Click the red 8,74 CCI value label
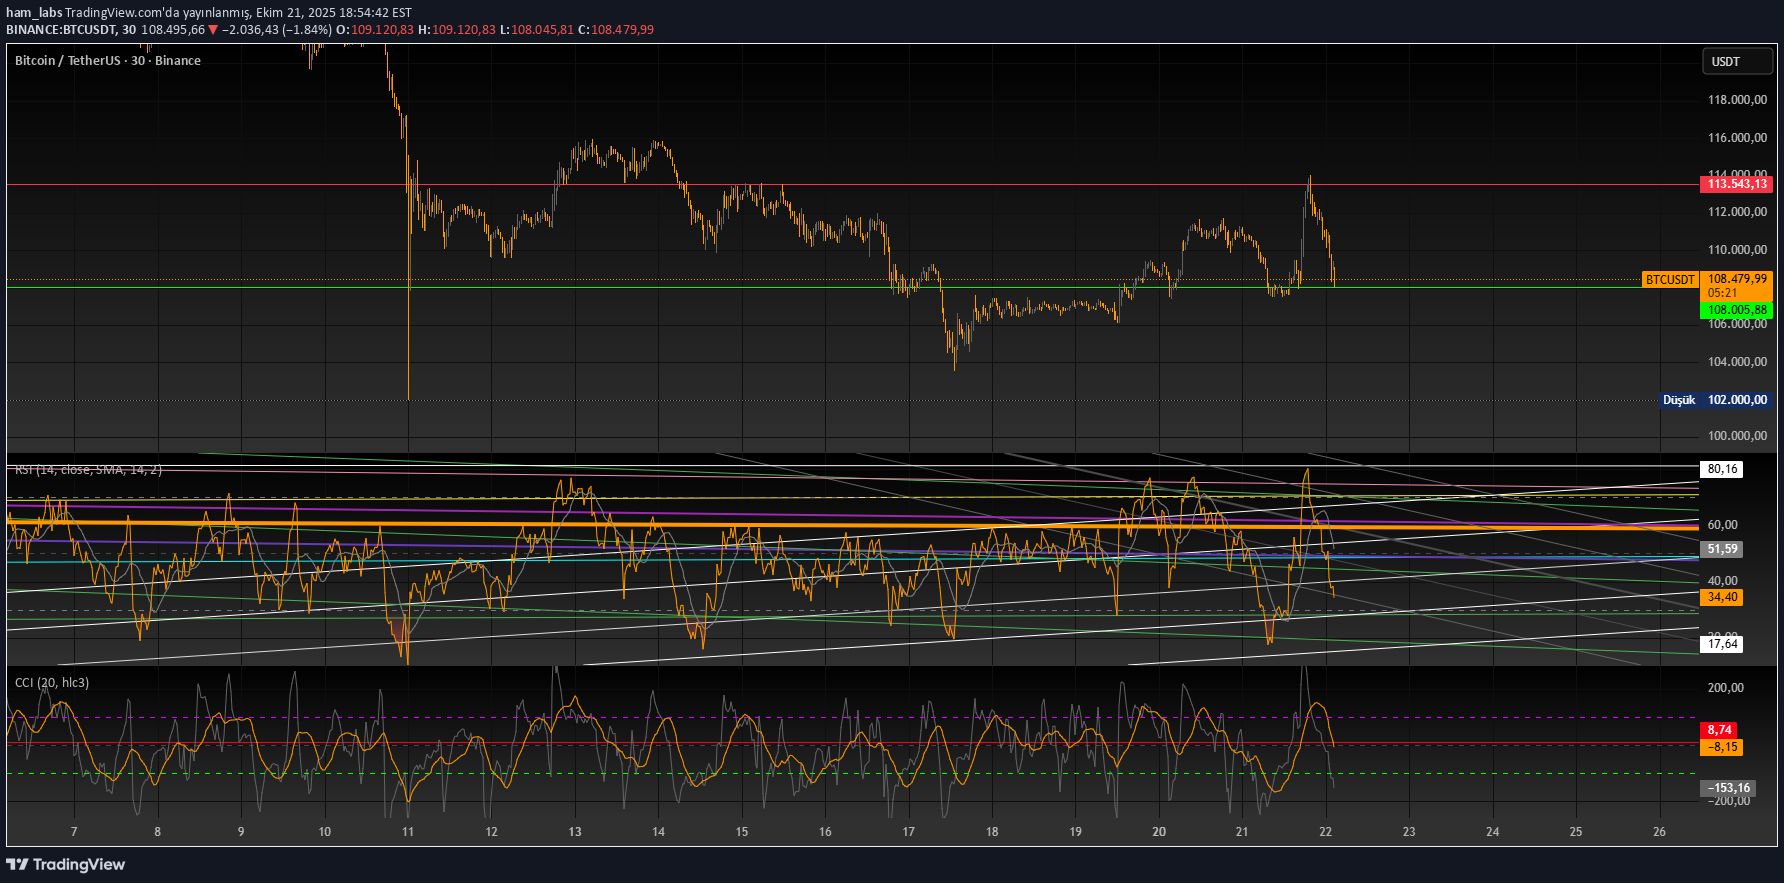 tap(1719, 730)
